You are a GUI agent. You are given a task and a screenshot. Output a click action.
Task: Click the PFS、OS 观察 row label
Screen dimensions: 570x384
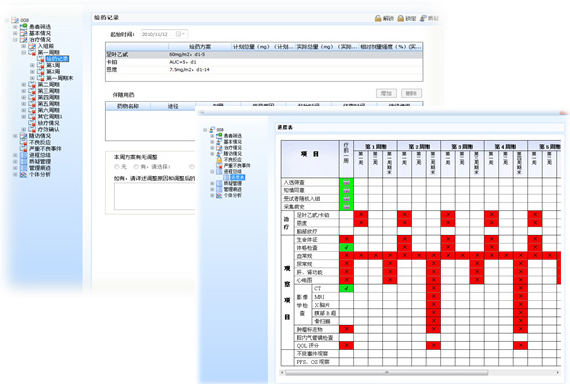pos(313,362)
